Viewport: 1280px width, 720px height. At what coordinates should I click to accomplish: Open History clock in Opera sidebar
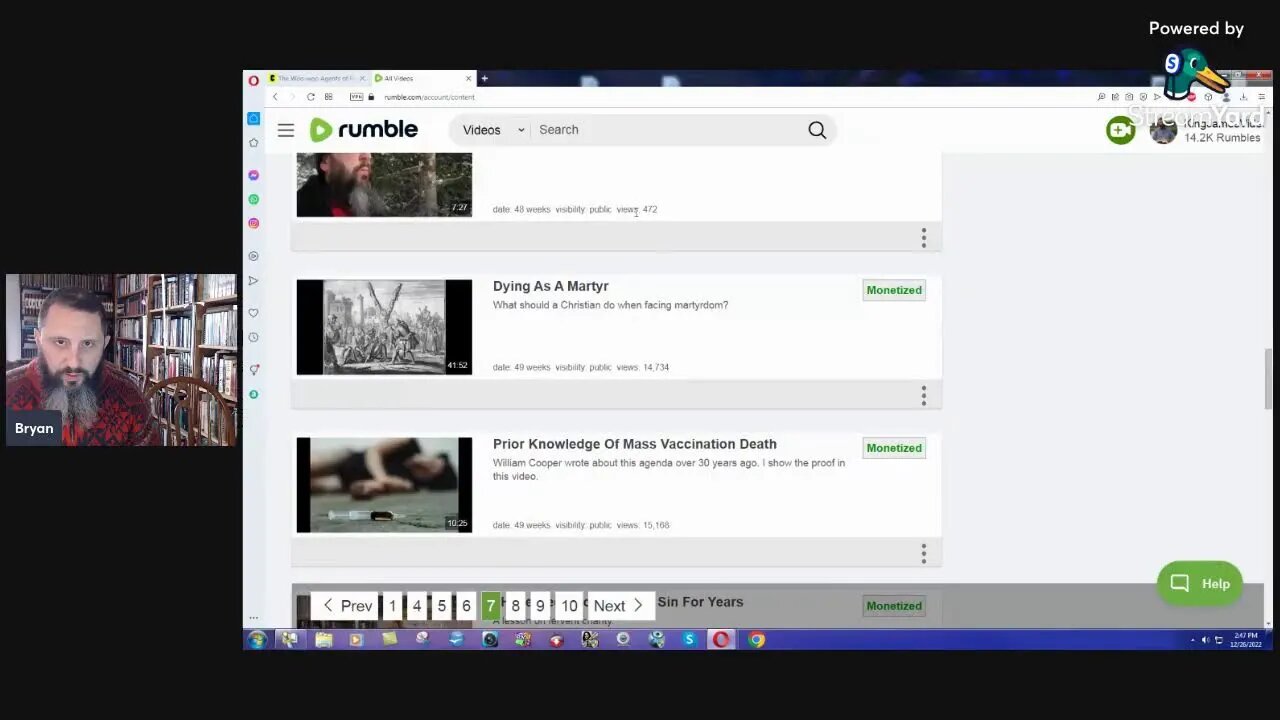(x=254, y=337)
